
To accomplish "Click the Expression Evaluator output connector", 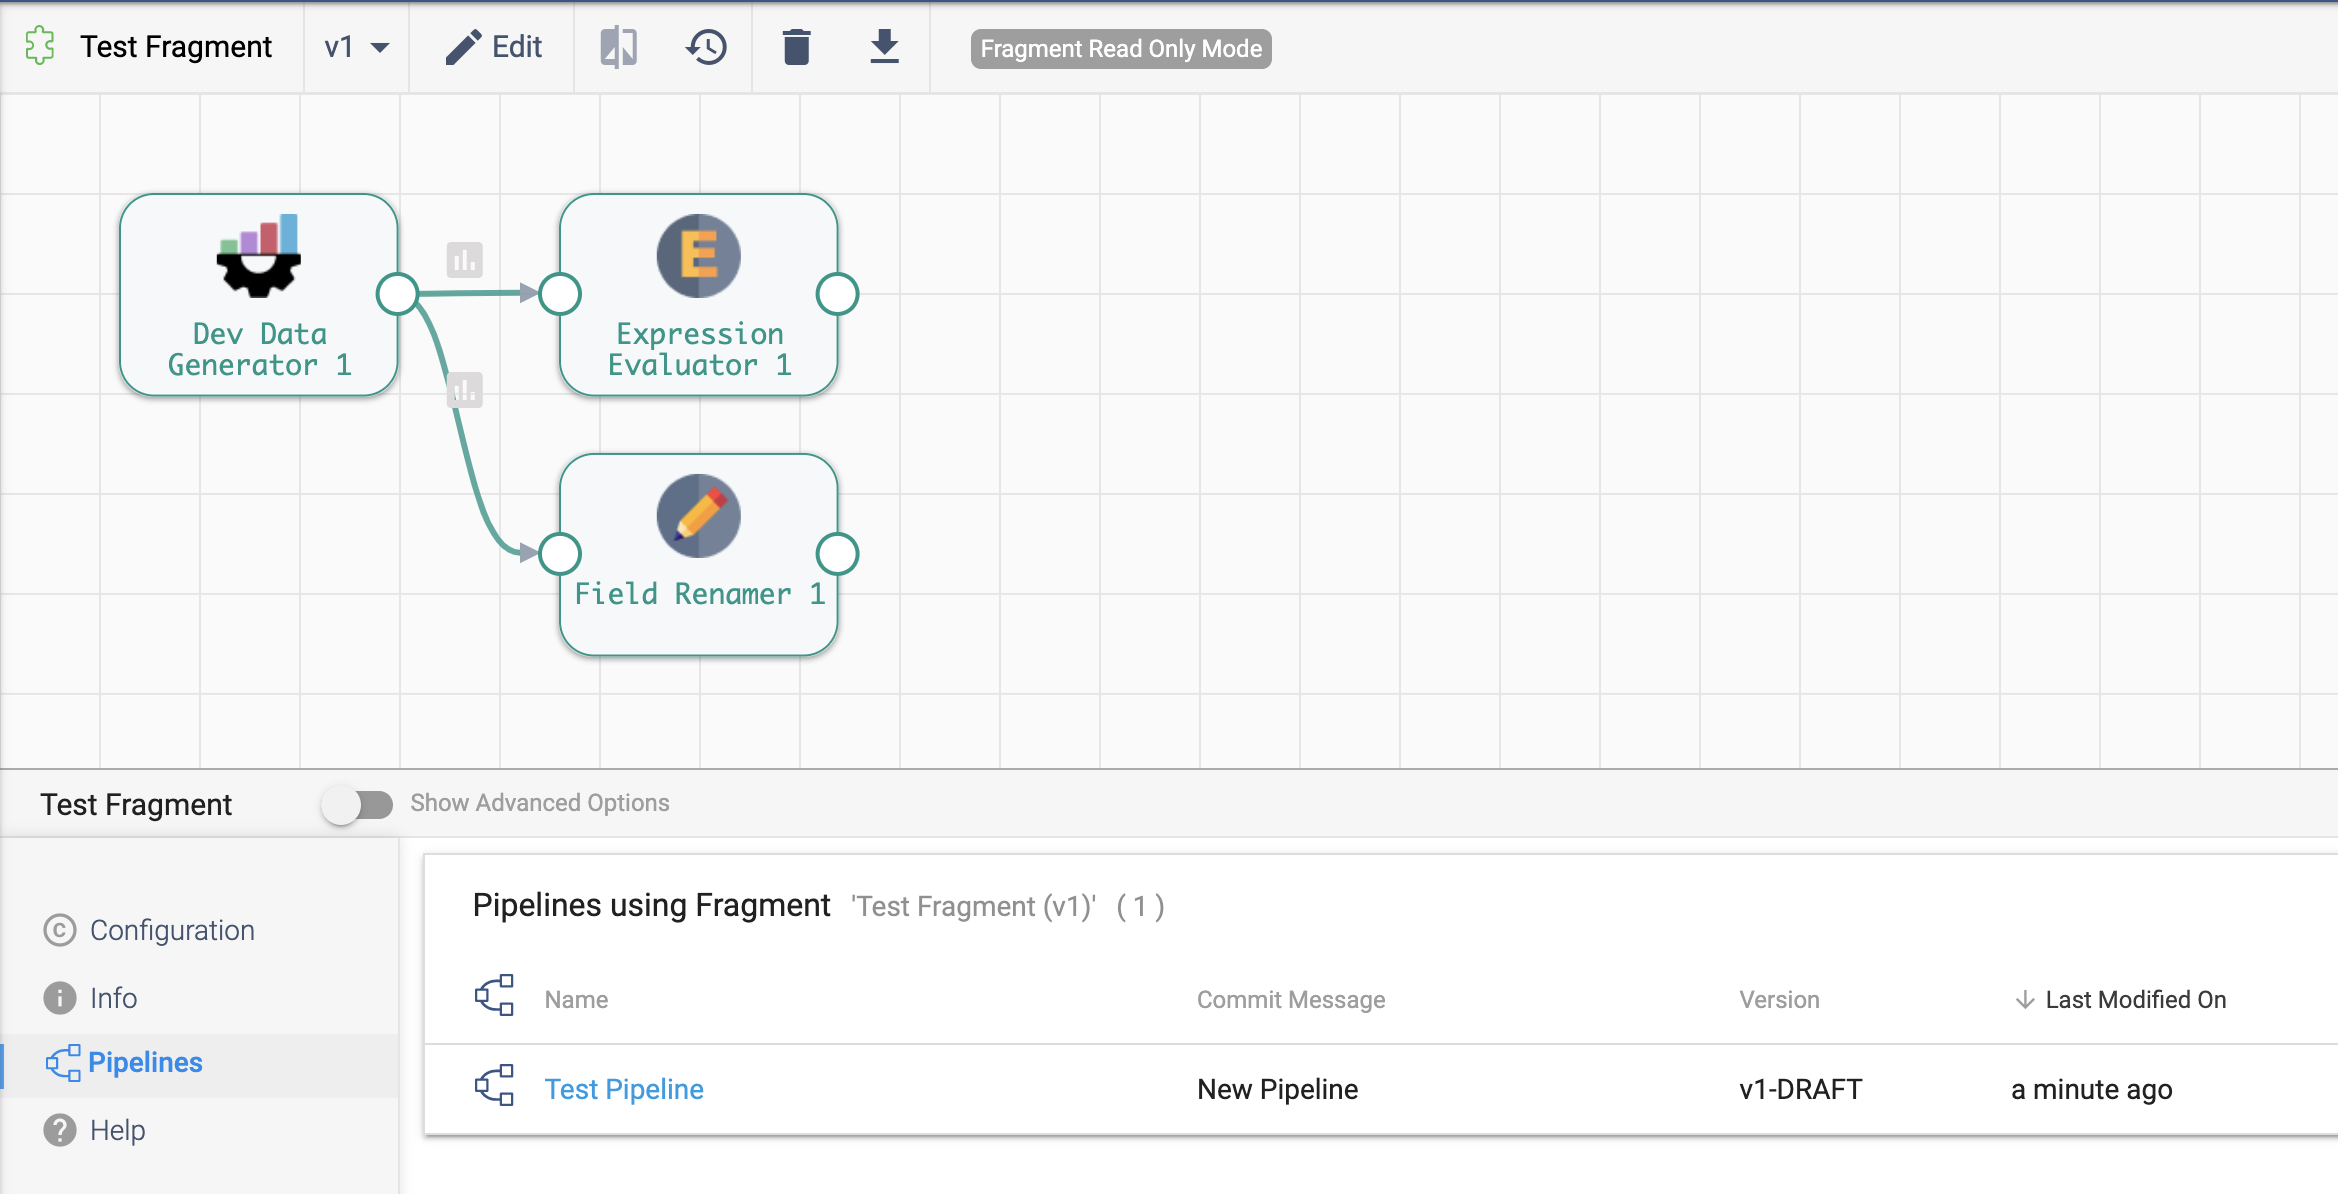I will (837, 294).
